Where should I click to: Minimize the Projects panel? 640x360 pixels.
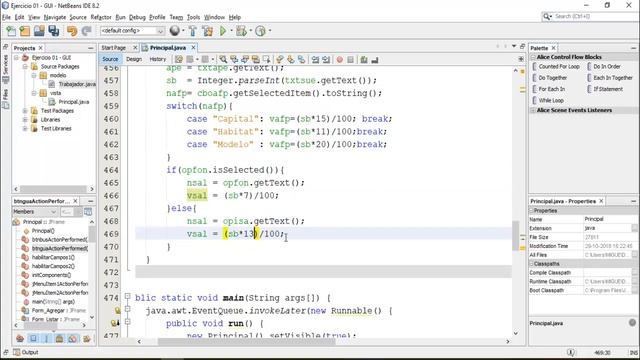91,48
